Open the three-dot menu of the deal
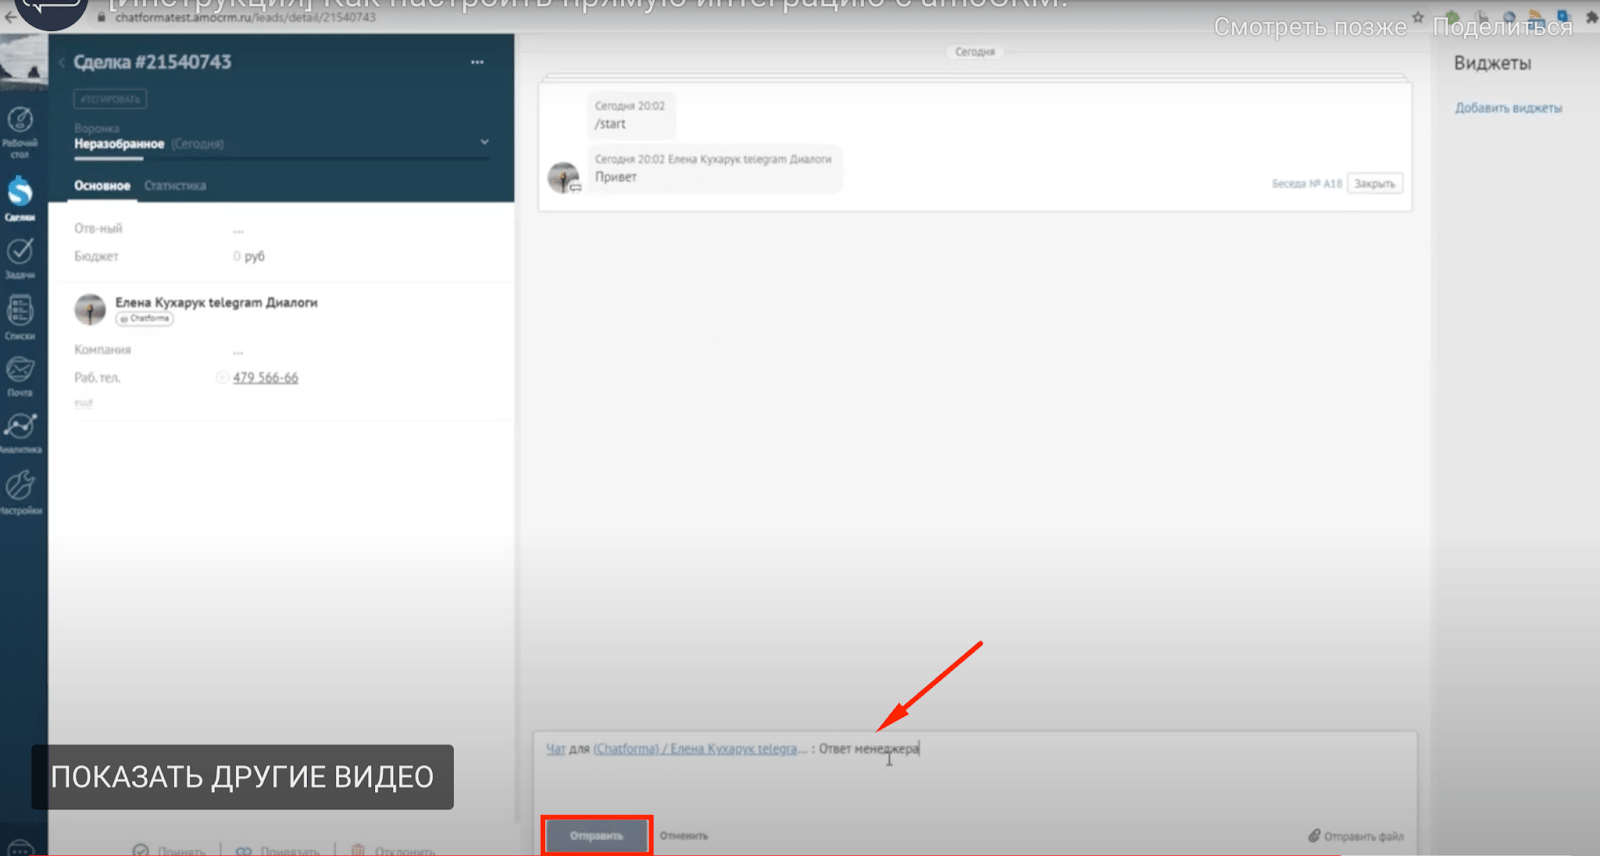The width and height of the screenshot is (1600, 856). (477, 62)
